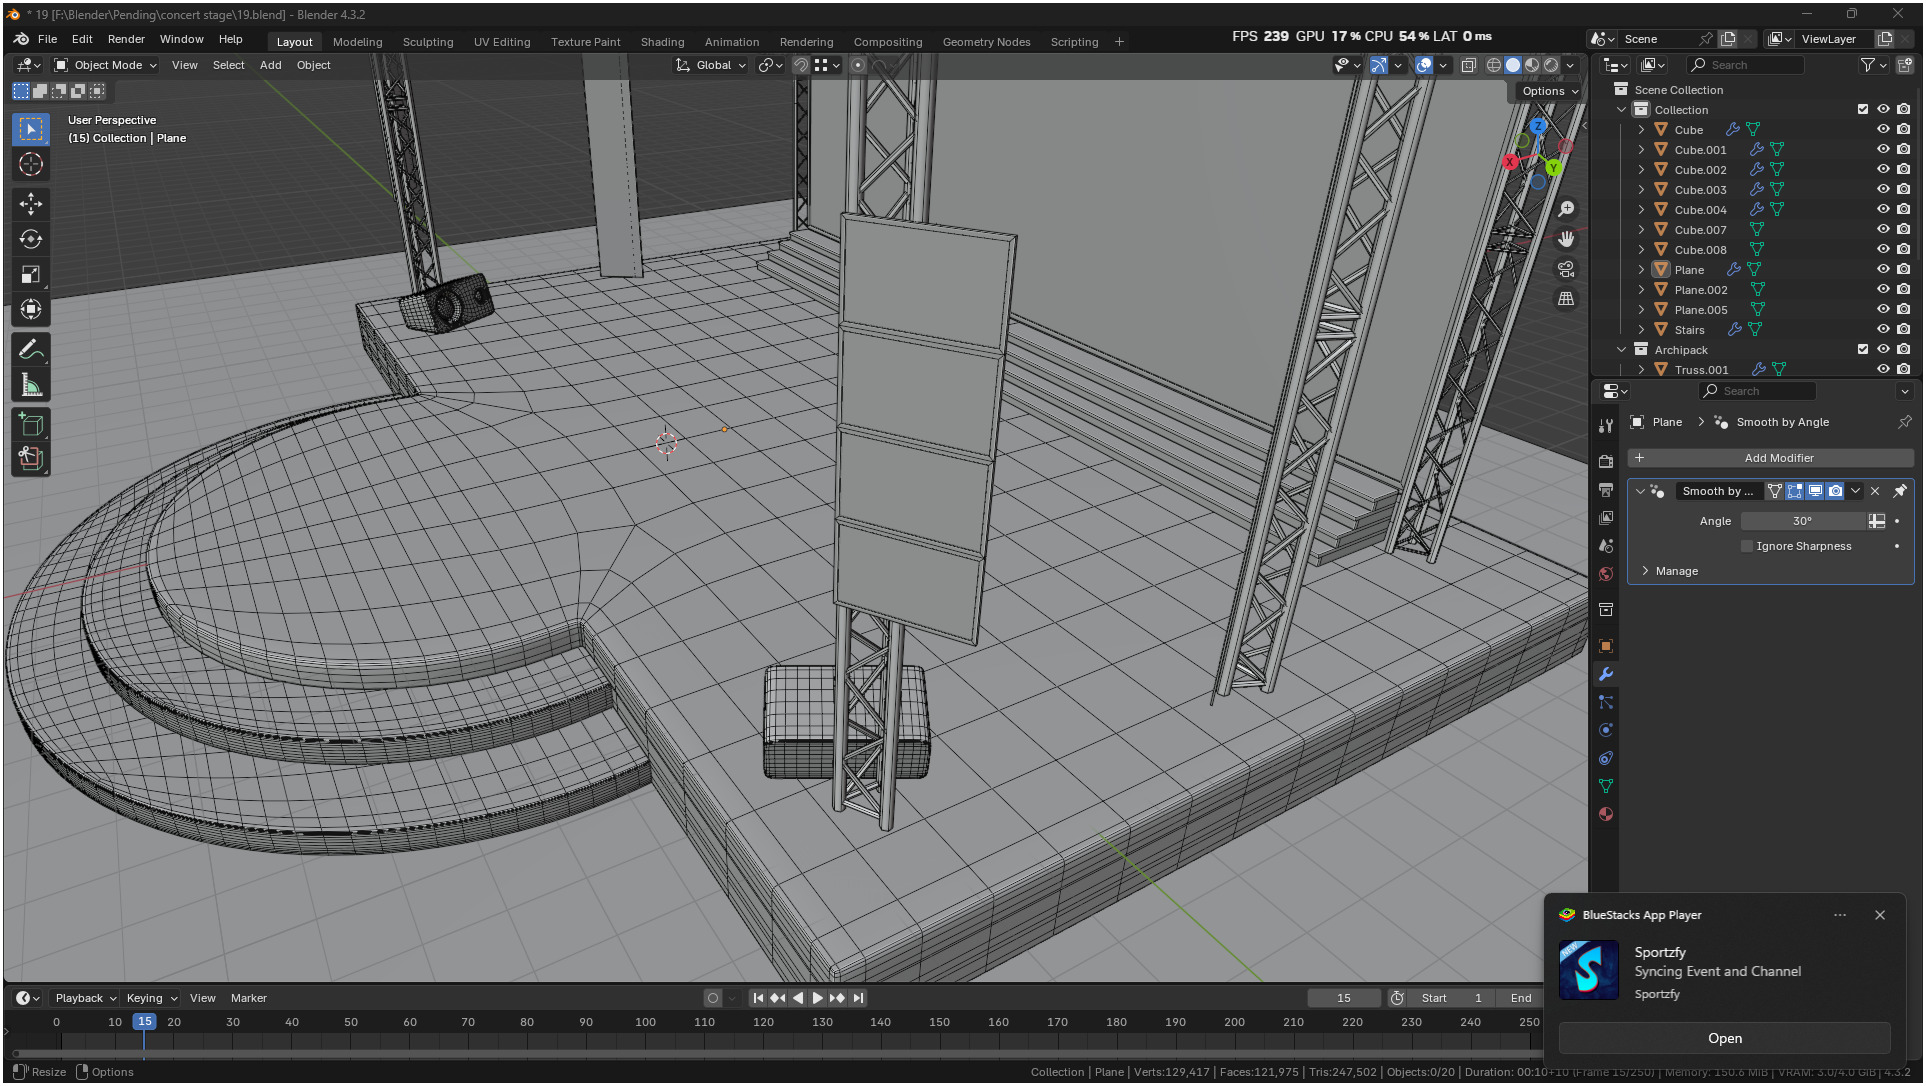The image size is (1926, 1086).
Task: Enable Ignore Sharpness checkbox
Action: 1747,546
